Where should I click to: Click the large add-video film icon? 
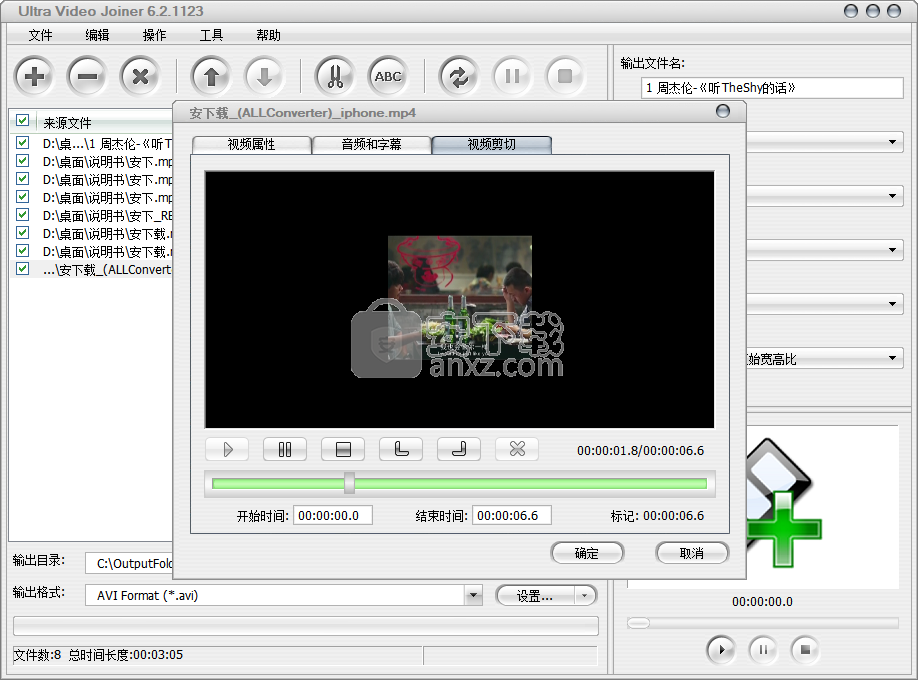click(785, 504)
